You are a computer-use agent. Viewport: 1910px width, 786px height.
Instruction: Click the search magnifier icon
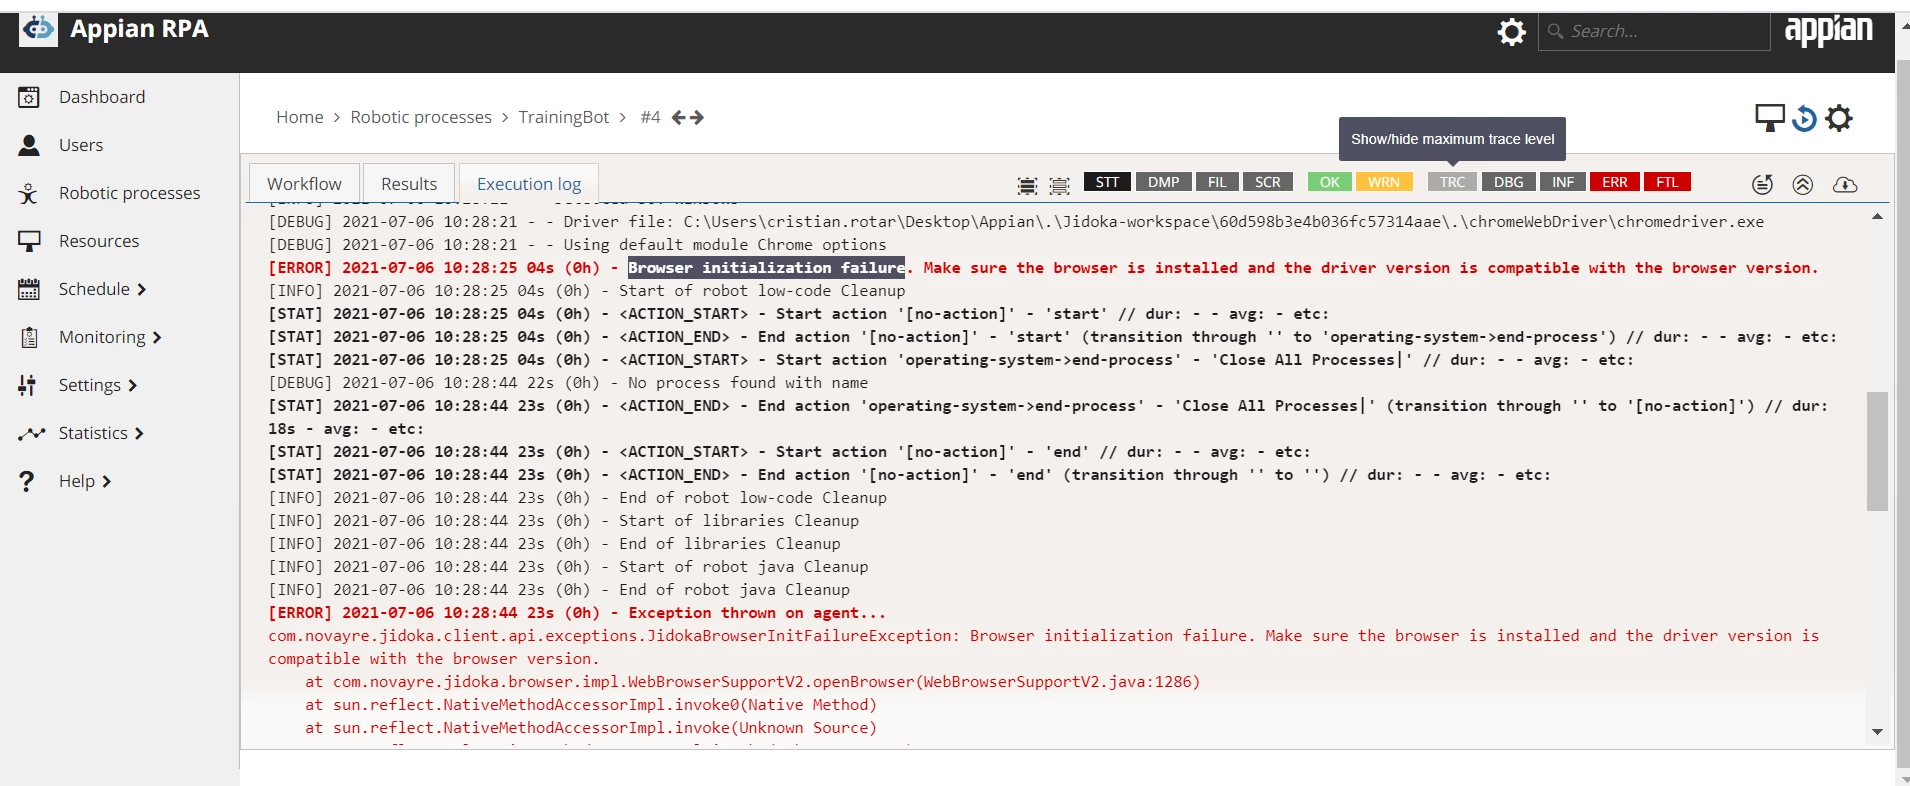[x=1555, y=31]
